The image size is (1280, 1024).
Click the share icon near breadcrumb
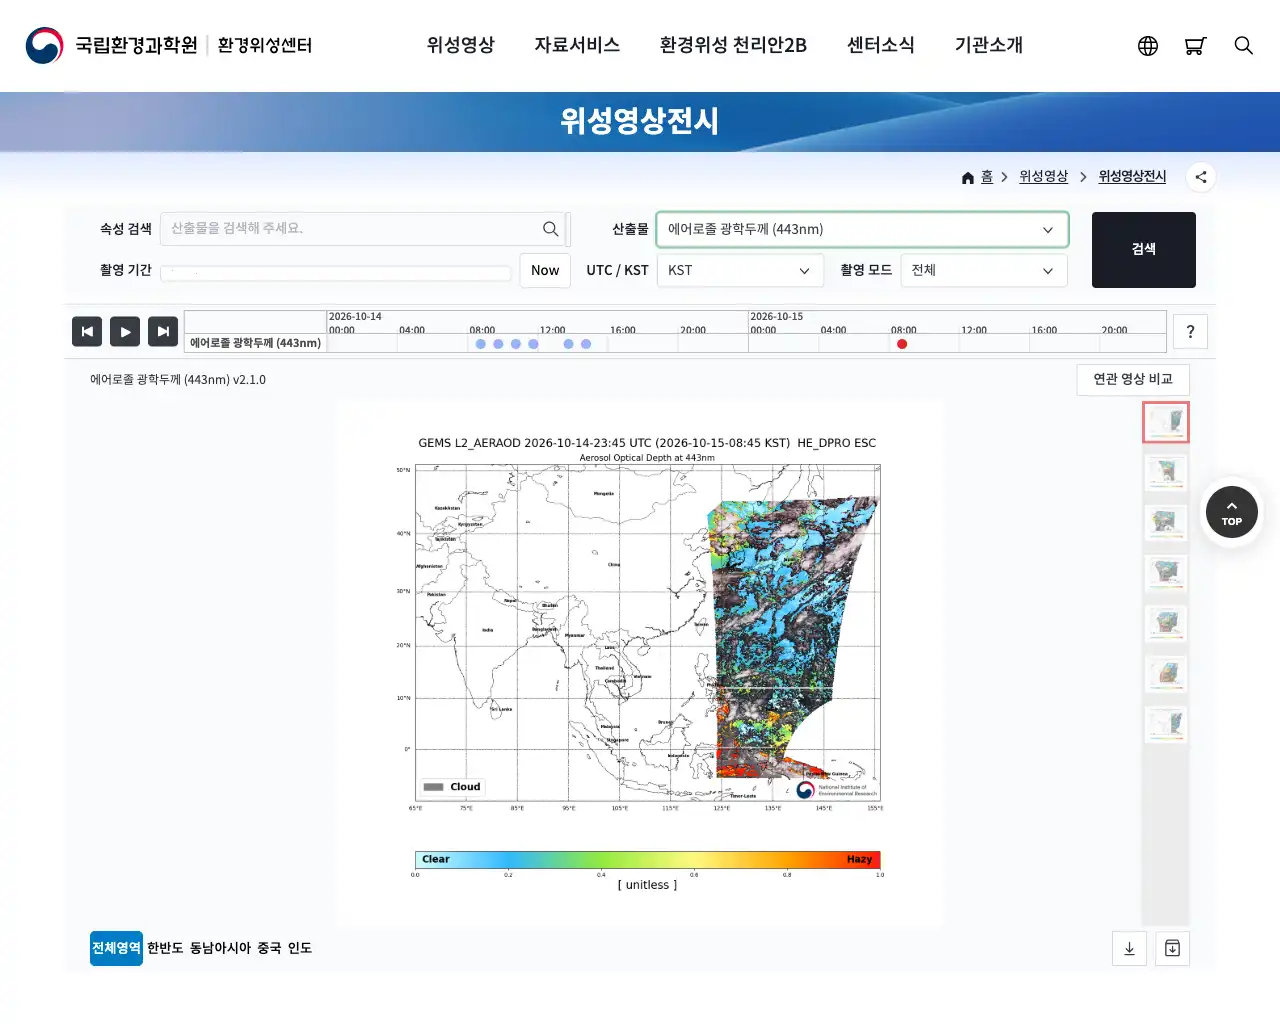click(1201, 177)
